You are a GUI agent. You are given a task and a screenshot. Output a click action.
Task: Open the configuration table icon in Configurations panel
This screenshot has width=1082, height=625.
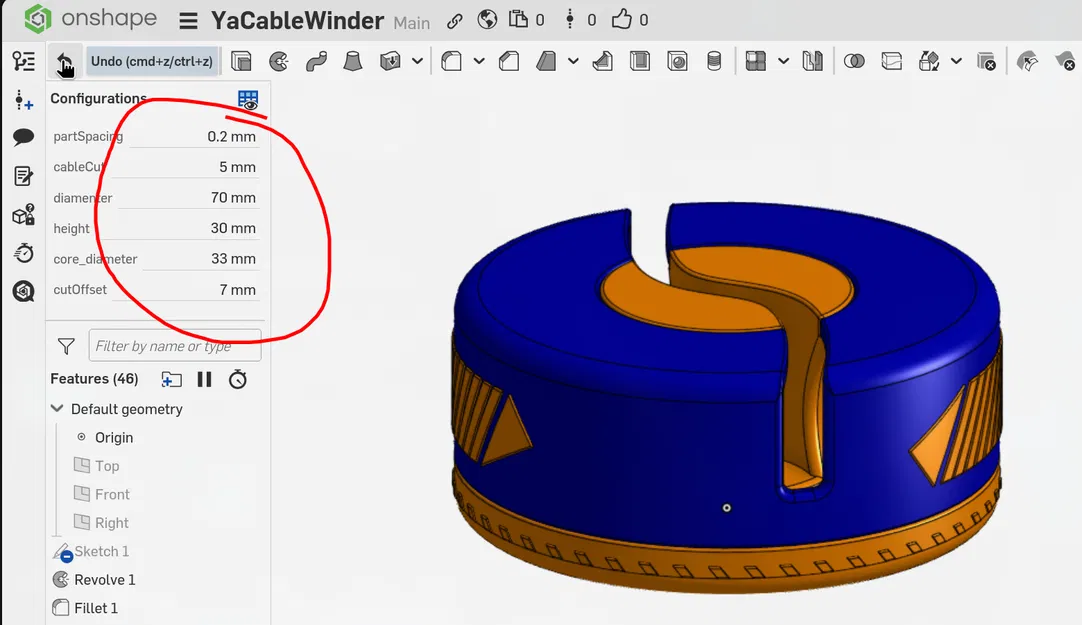(247, 100)
